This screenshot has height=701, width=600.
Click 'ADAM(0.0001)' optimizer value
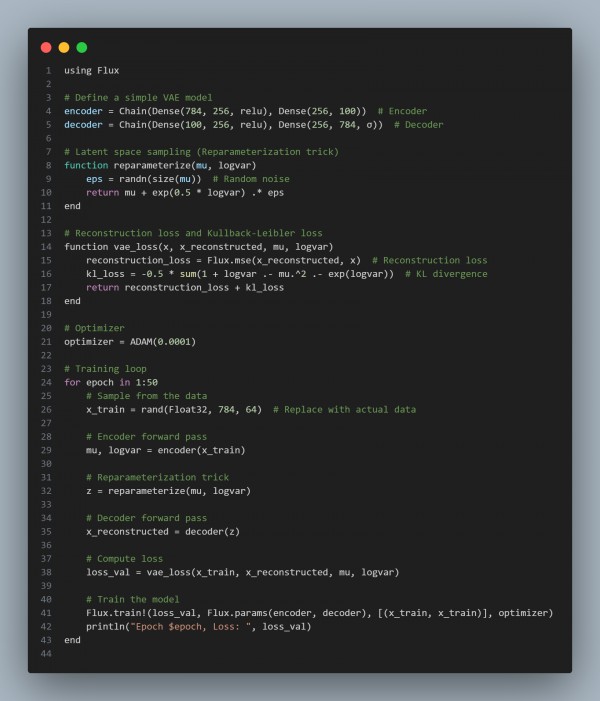click(163, 342)
